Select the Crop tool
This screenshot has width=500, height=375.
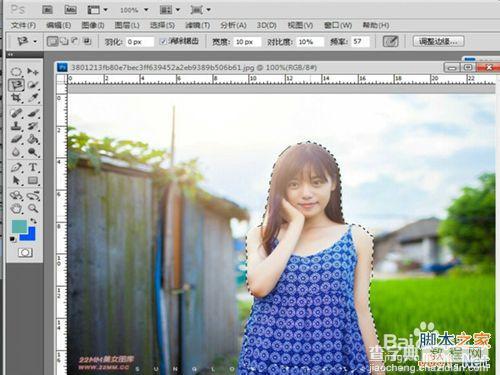[16, 97]
